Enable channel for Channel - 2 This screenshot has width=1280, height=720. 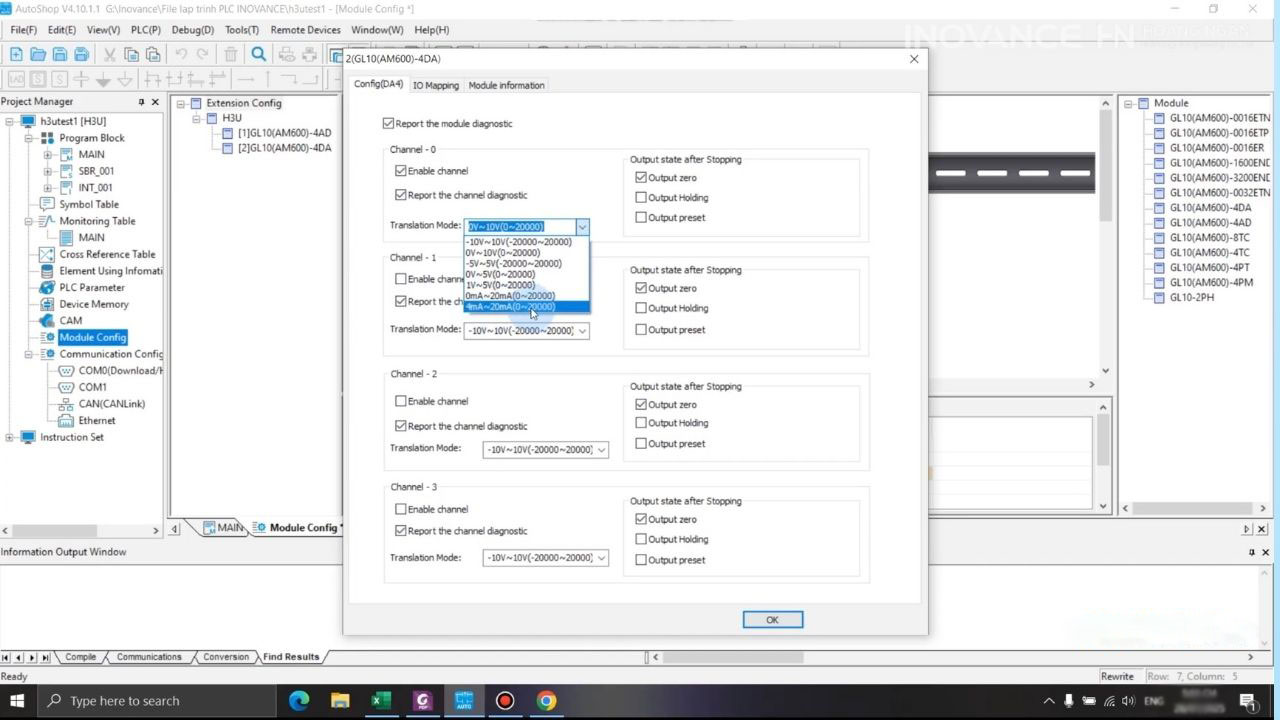click(x=401, y=401)
